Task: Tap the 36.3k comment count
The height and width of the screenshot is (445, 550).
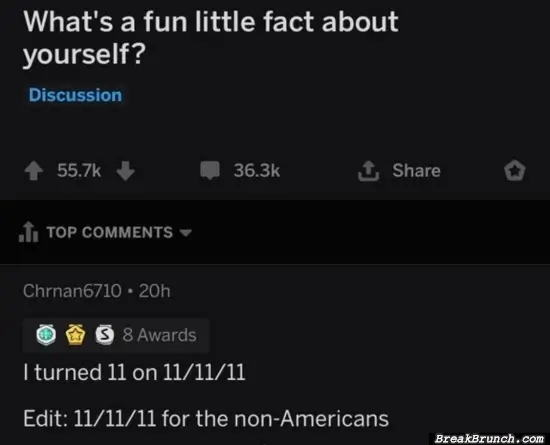Action: (257, 170)
